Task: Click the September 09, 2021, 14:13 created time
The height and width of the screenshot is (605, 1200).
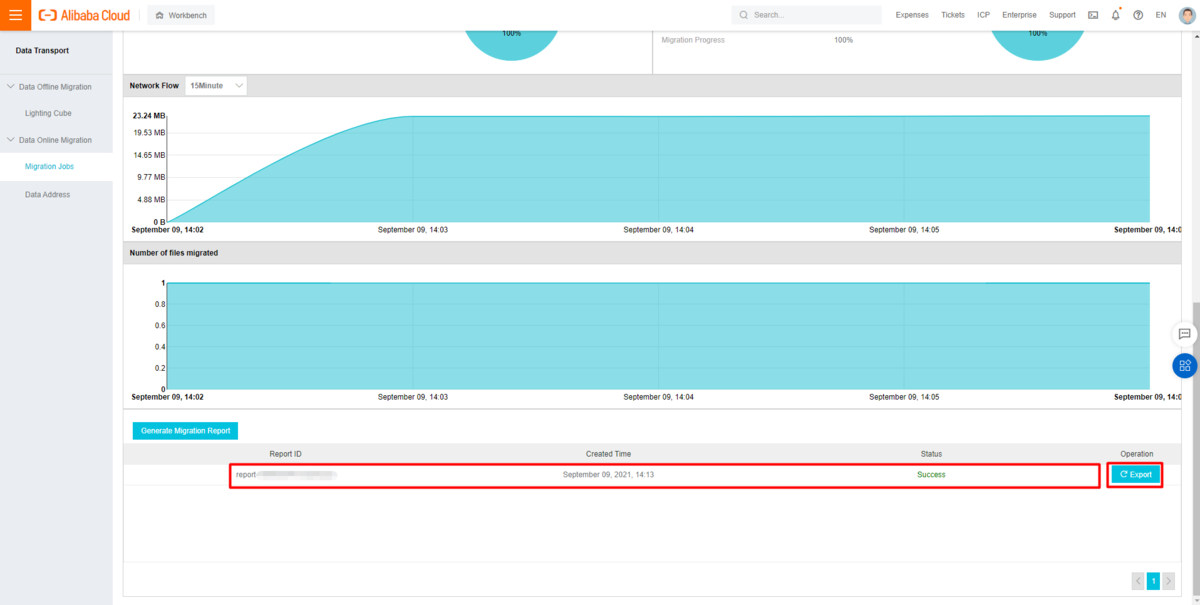Action: click(608, 475)
